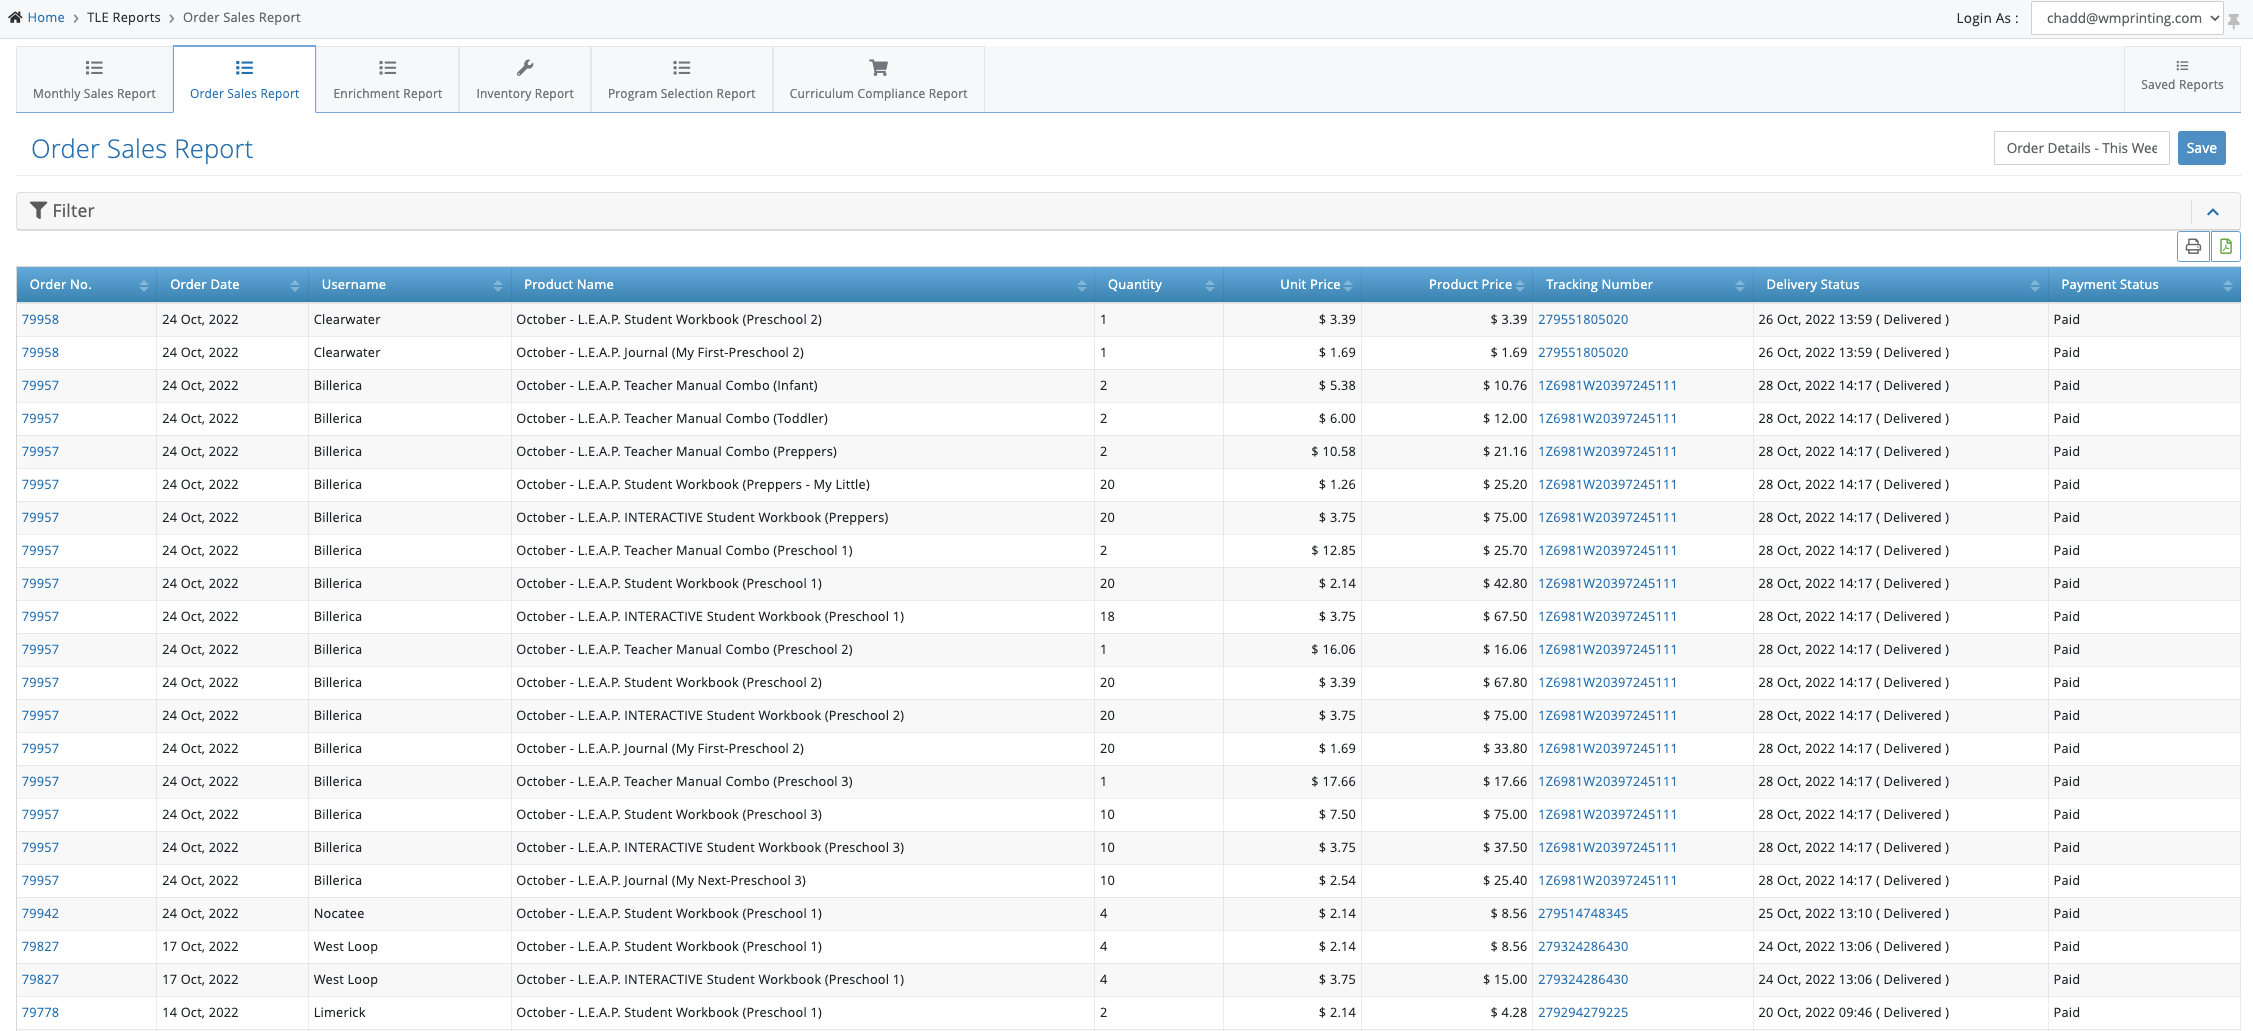
Task: Open order 79958 for Student Workbook row
Action: pyautogui.click(x=40, y=319)
